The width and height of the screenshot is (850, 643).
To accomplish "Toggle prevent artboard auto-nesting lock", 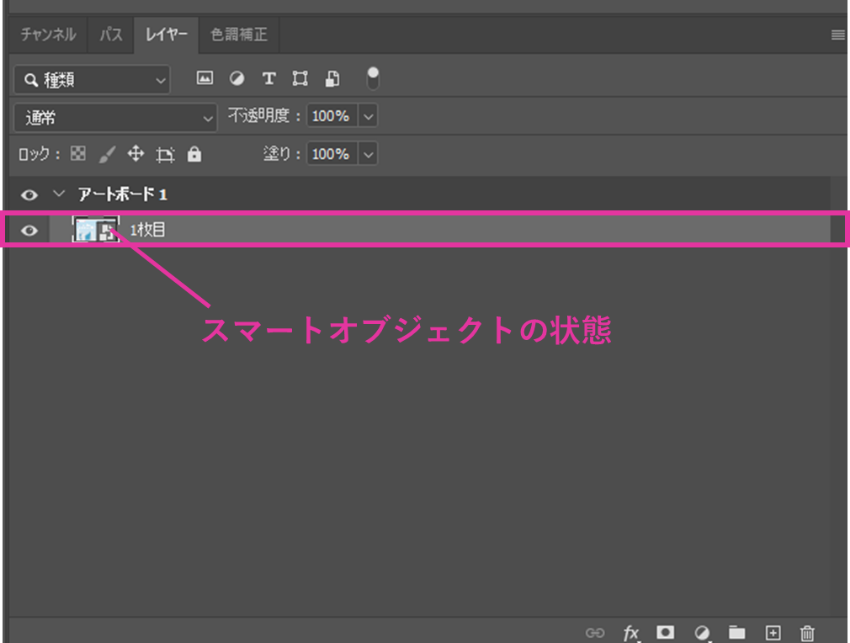I will click(165, 155).
